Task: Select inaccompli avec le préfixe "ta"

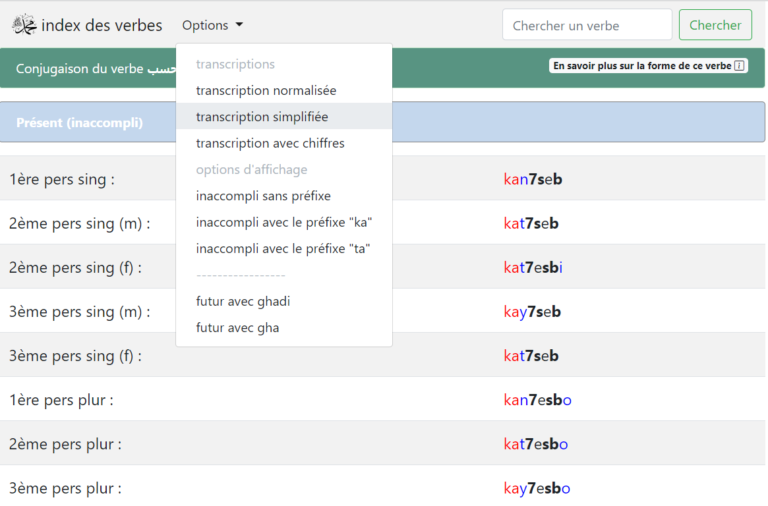Action: click(283, 248)
